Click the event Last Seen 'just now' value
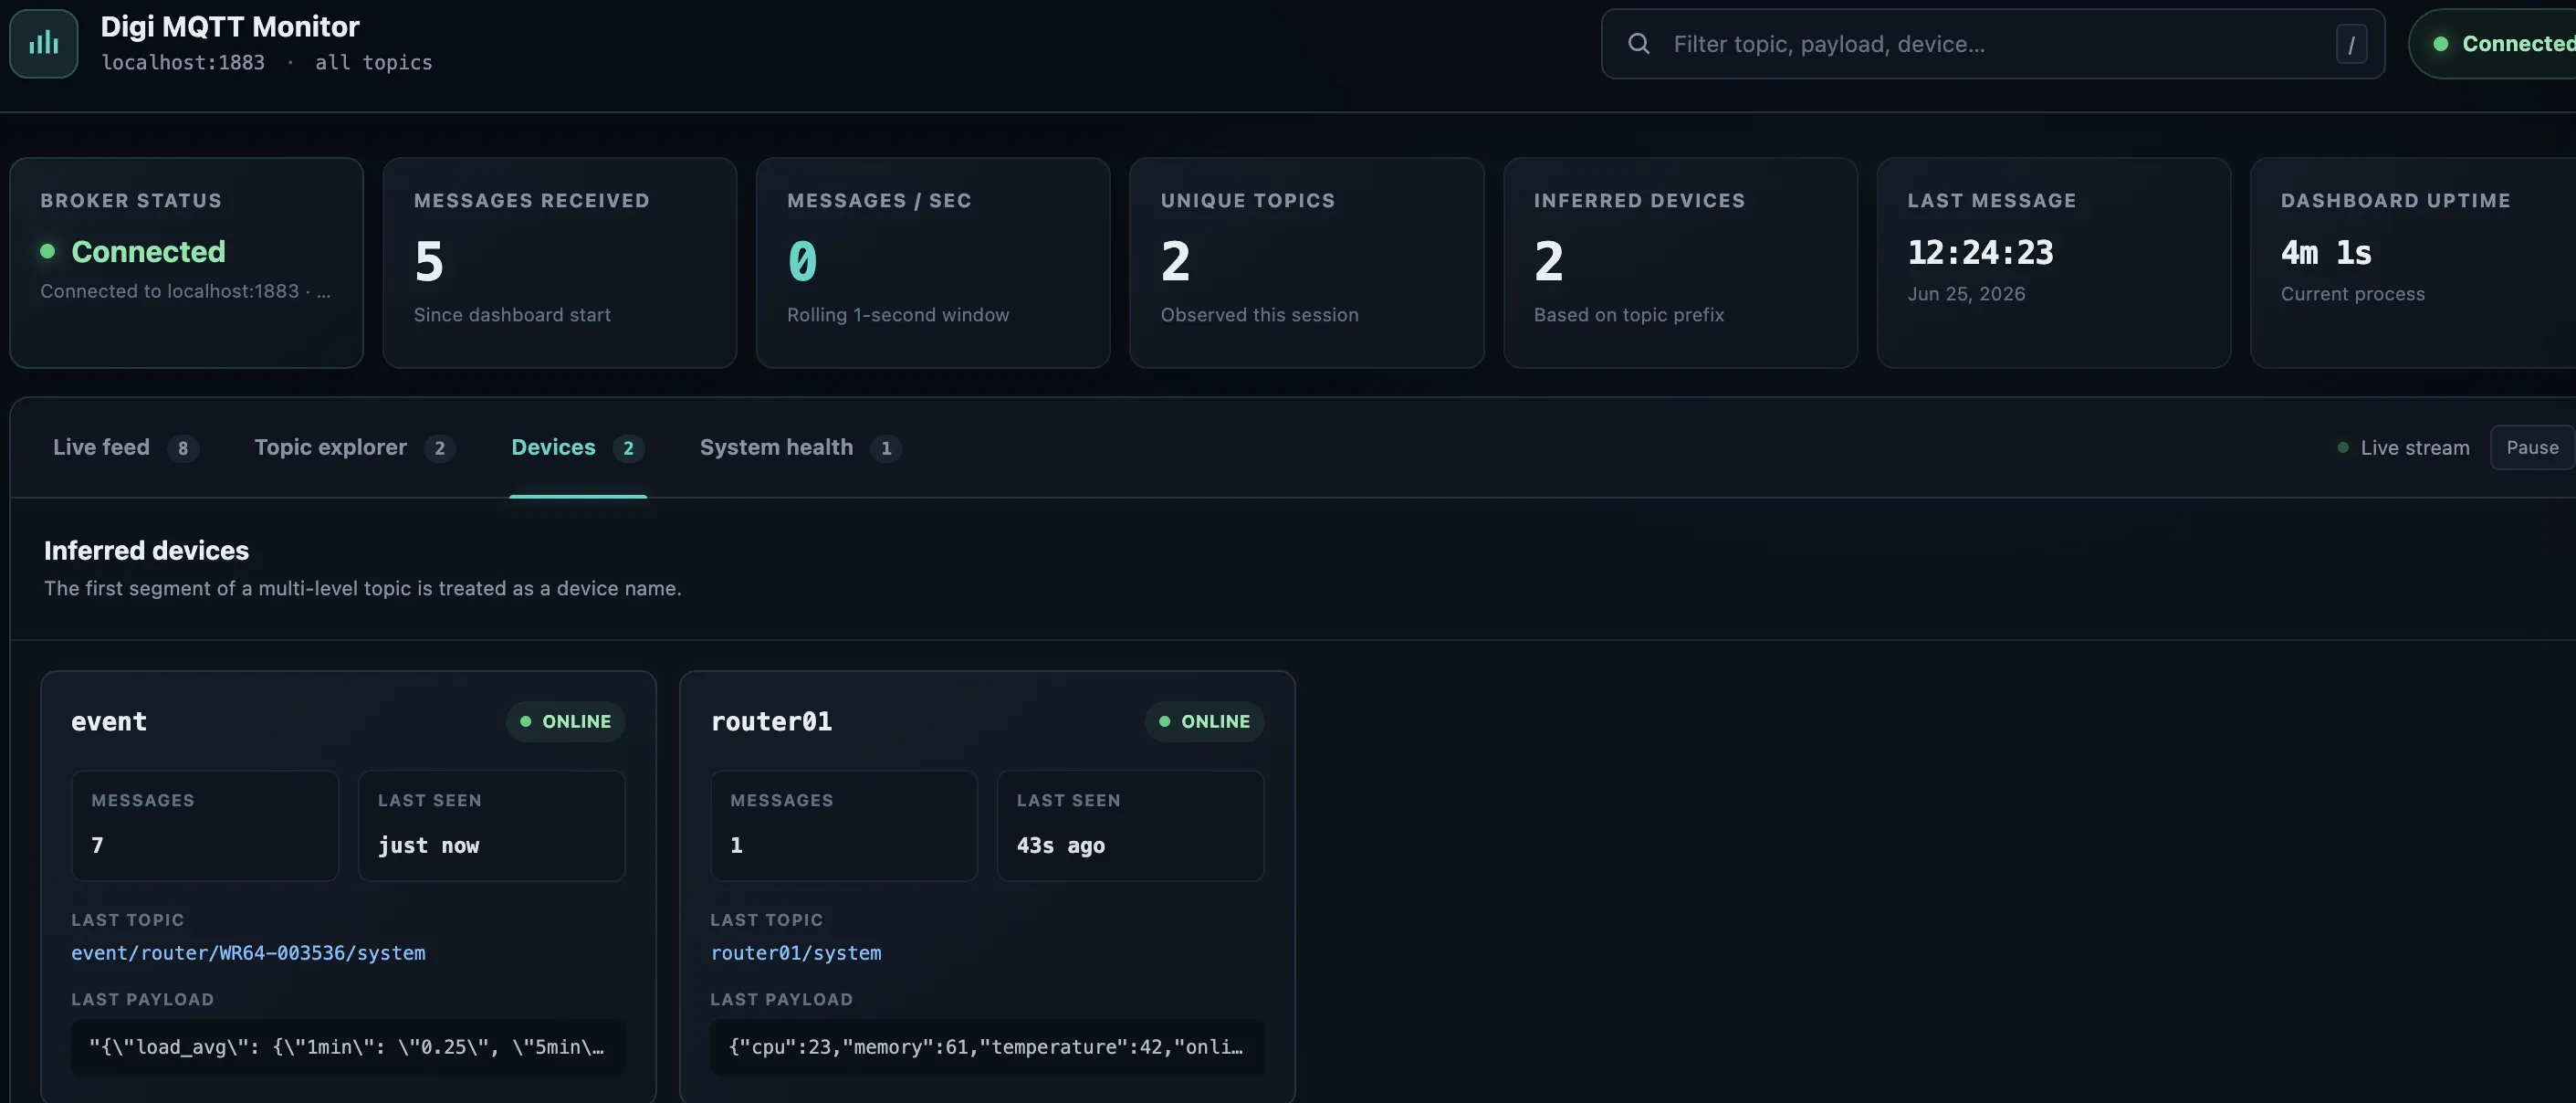This screenshot has width=2576, height=1103. 428,845
